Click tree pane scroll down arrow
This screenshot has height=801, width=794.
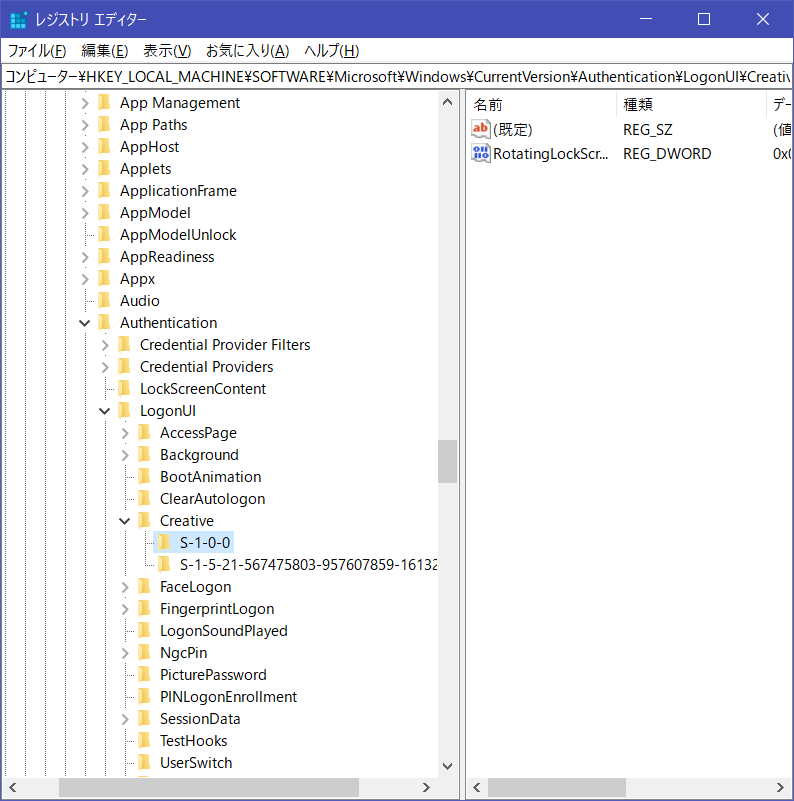click(447, 766)
